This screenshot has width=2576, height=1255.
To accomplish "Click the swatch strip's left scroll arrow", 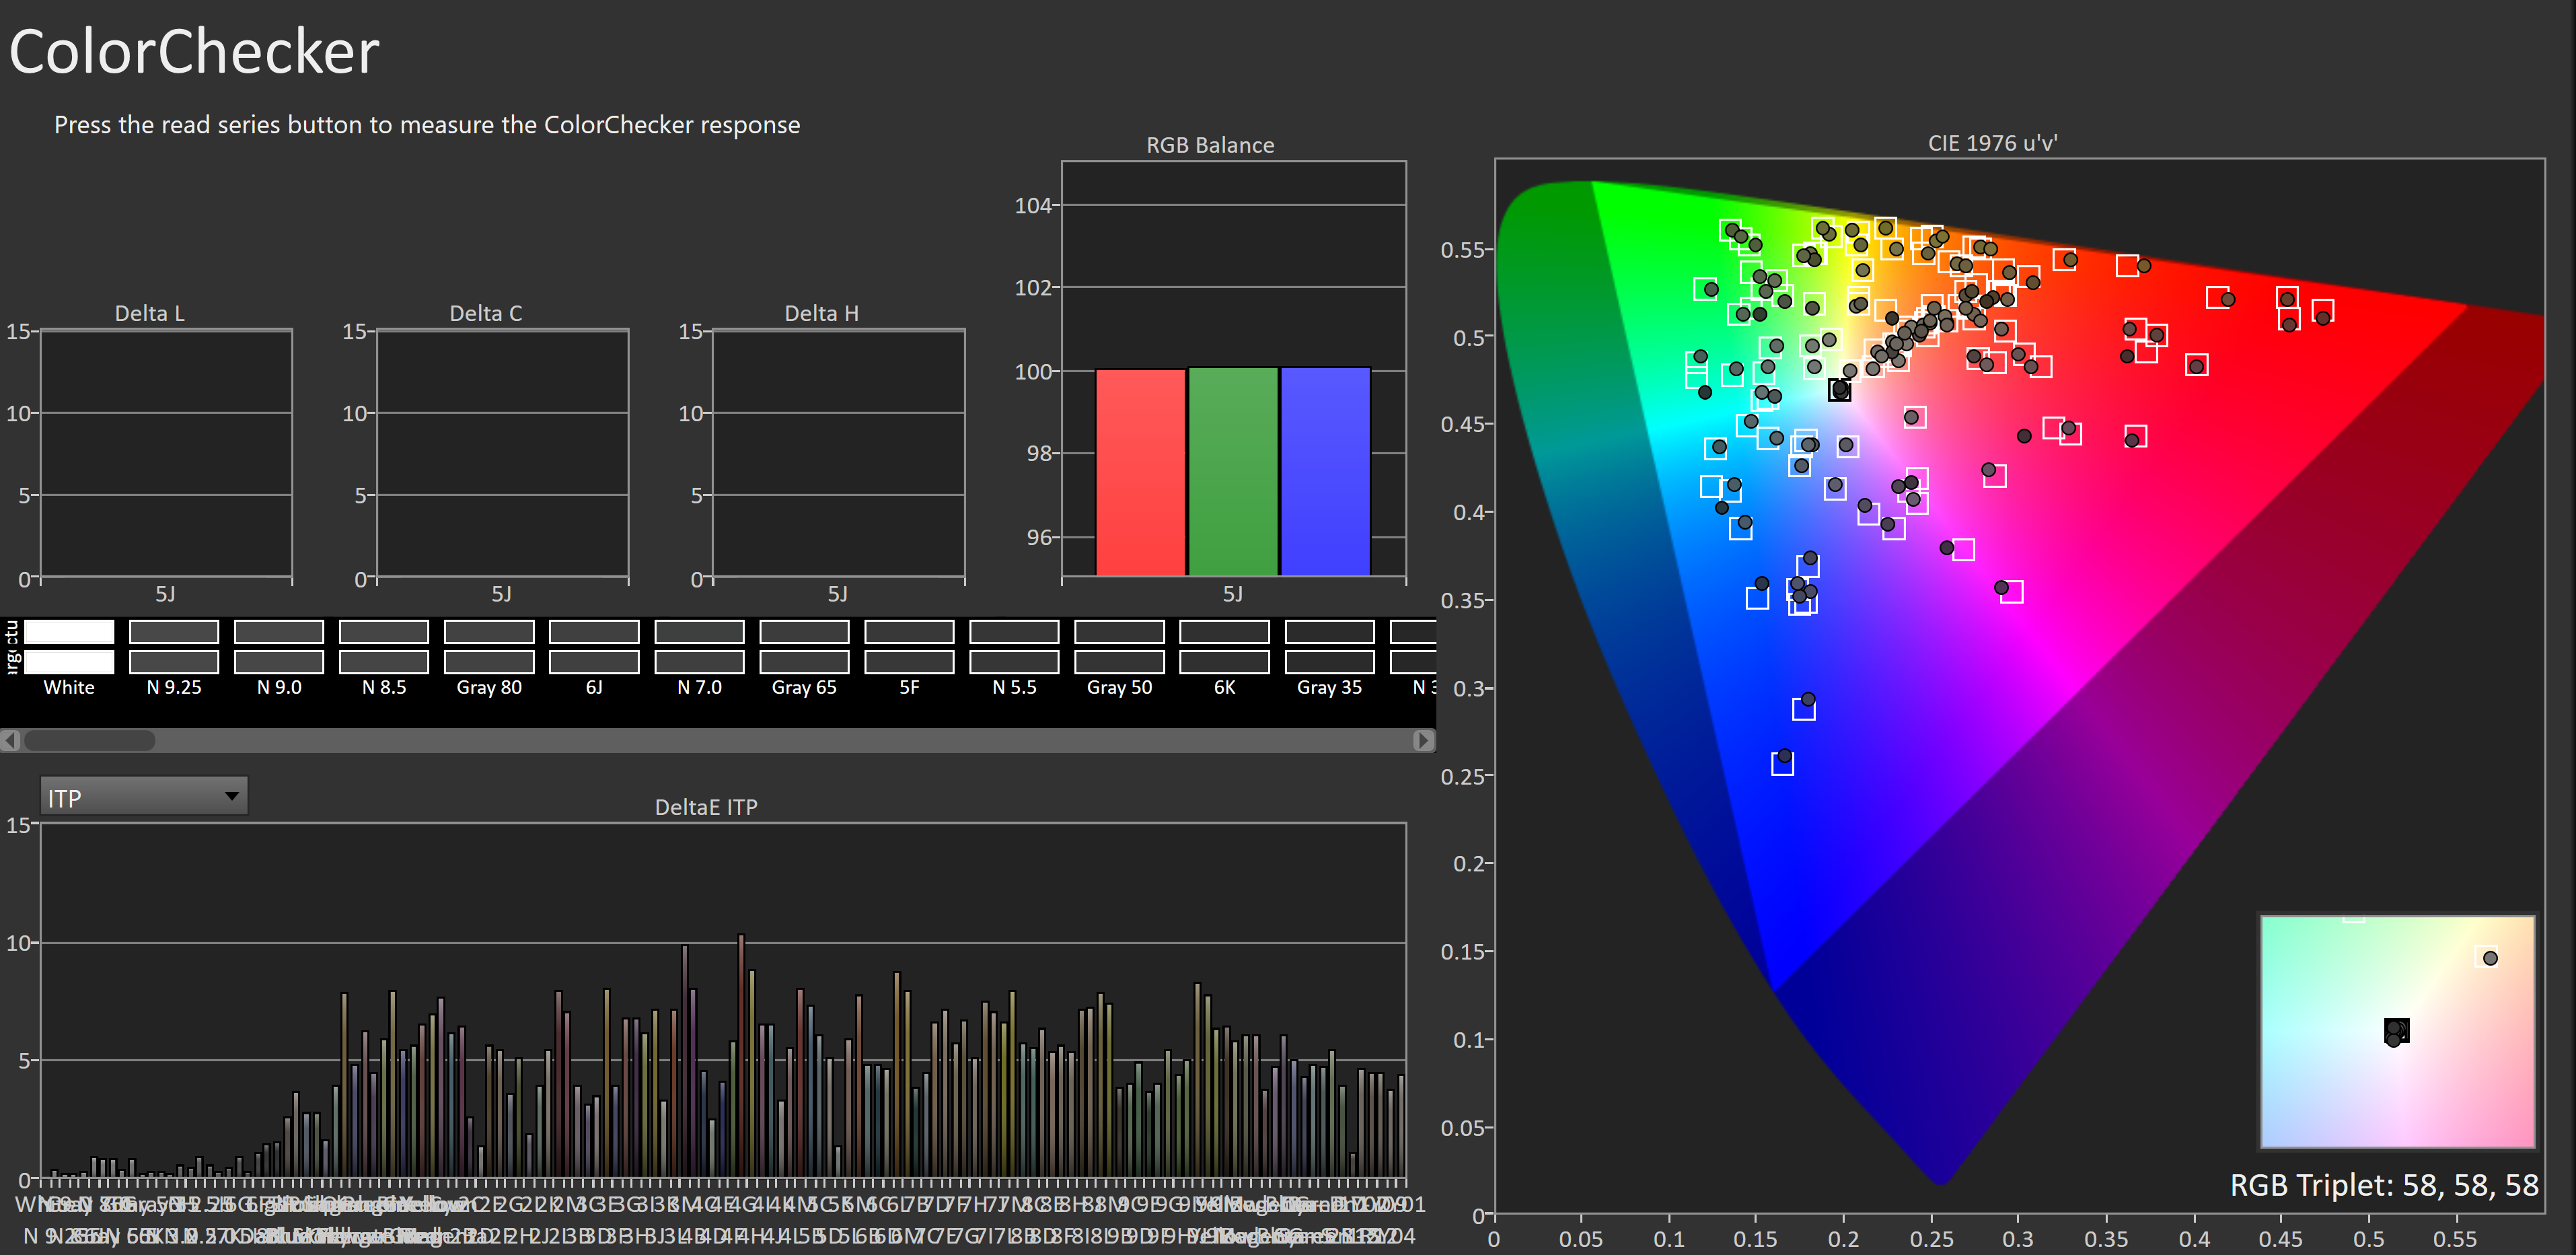I will (x=10, y=740).
